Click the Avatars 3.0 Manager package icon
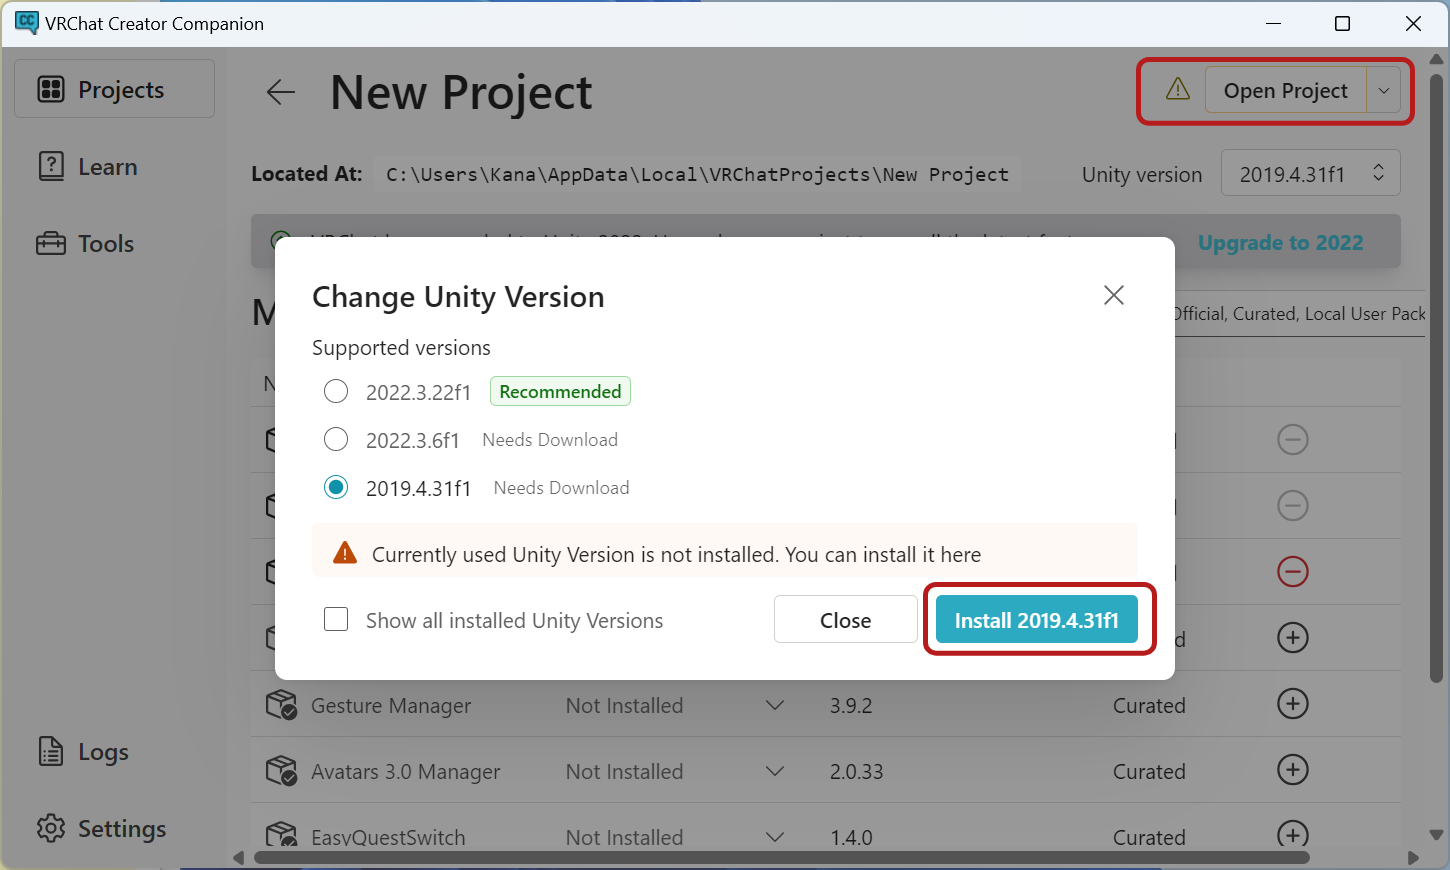This screenshot has height=870, width=1450. (281, 771)
